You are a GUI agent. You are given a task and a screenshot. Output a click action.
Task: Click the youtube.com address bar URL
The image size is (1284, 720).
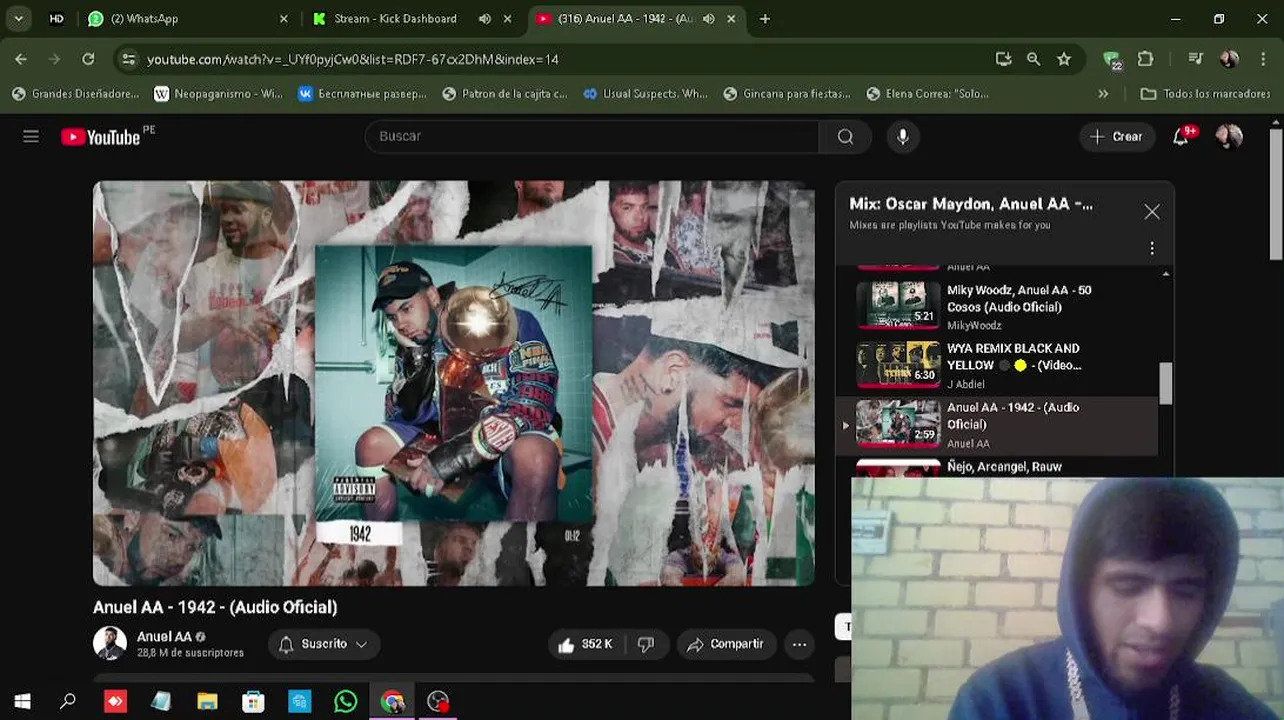352,60
